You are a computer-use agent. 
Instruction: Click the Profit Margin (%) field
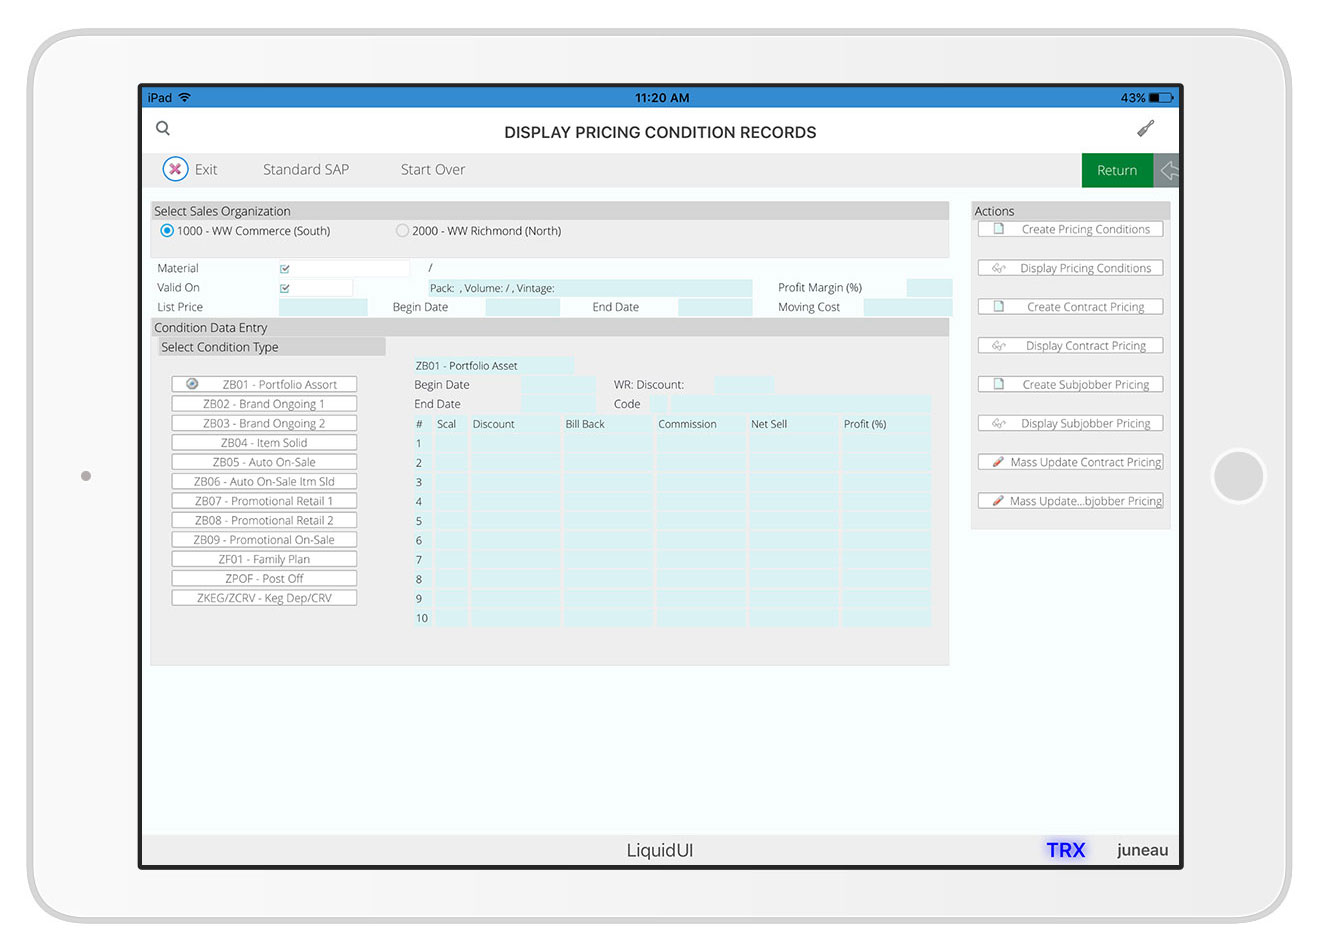click(x=928, y=288)
